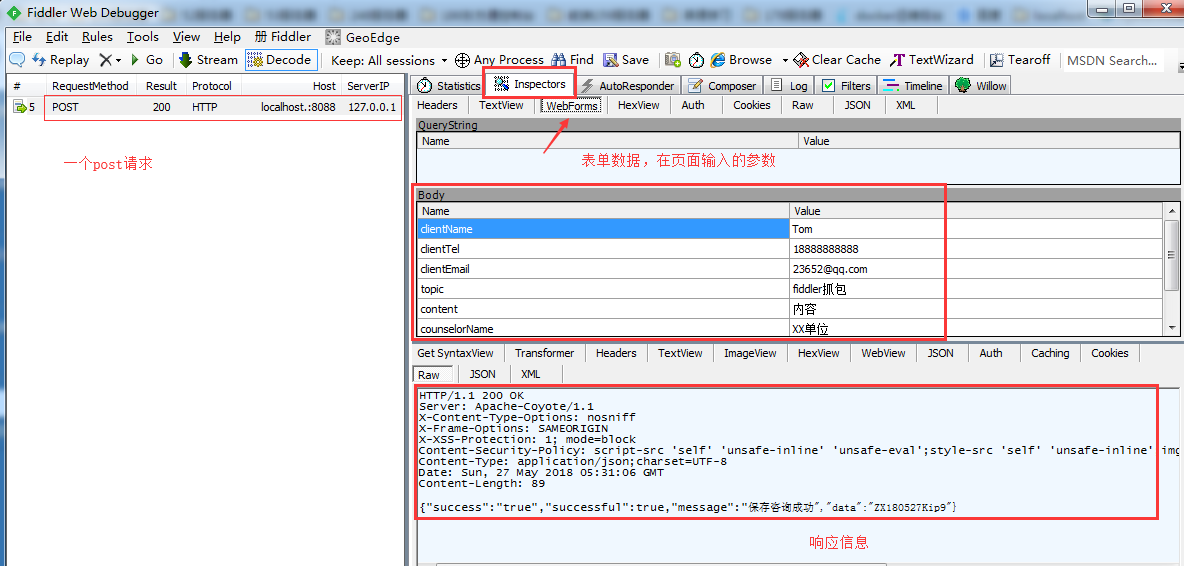Sort by Protocol column header
Image resolution: width=1184 pixels, height=566 pixels.
click(211, 86)
